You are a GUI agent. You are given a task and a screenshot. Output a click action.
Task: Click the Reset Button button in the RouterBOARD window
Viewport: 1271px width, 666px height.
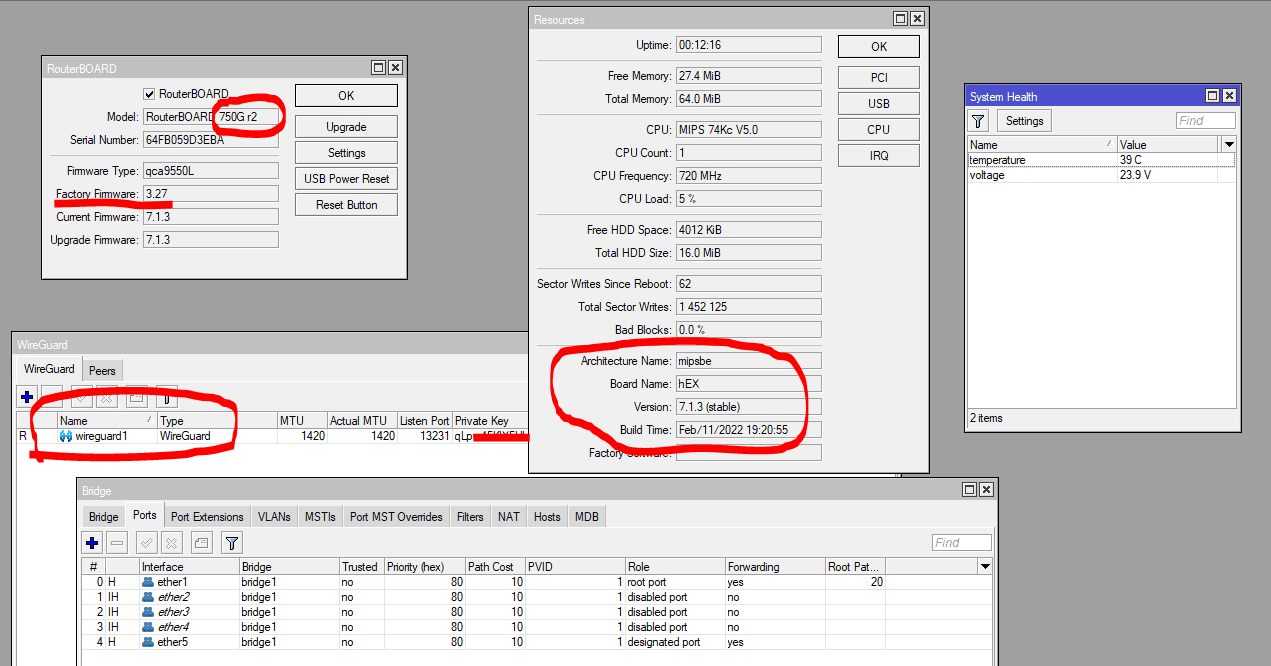pyautogui.click(x=346, y=205)
